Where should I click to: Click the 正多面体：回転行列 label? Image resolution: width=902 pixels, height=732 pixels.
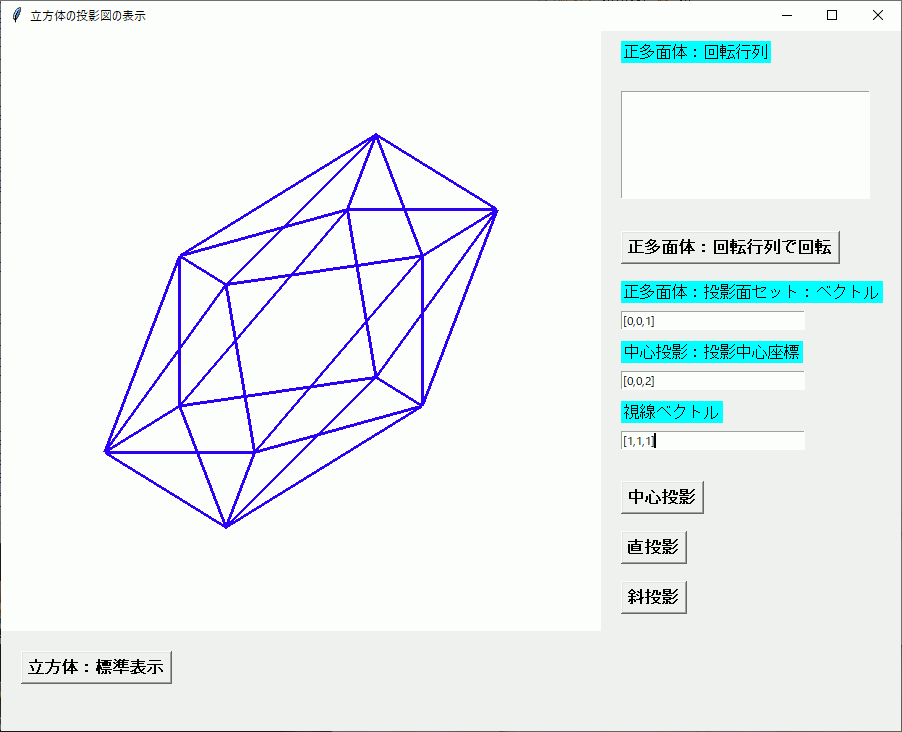(695, 52)
